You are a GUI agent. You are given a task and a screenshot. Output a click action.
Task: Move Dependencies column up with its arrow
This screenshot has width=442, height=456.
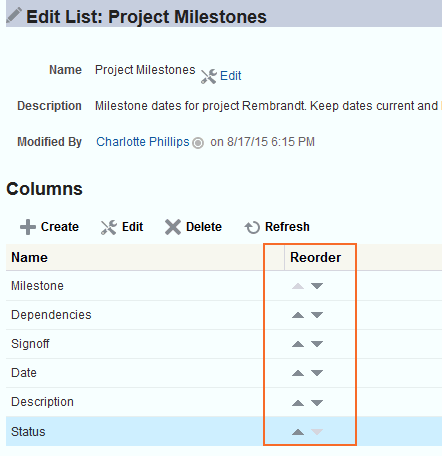(x=298, y=315)
